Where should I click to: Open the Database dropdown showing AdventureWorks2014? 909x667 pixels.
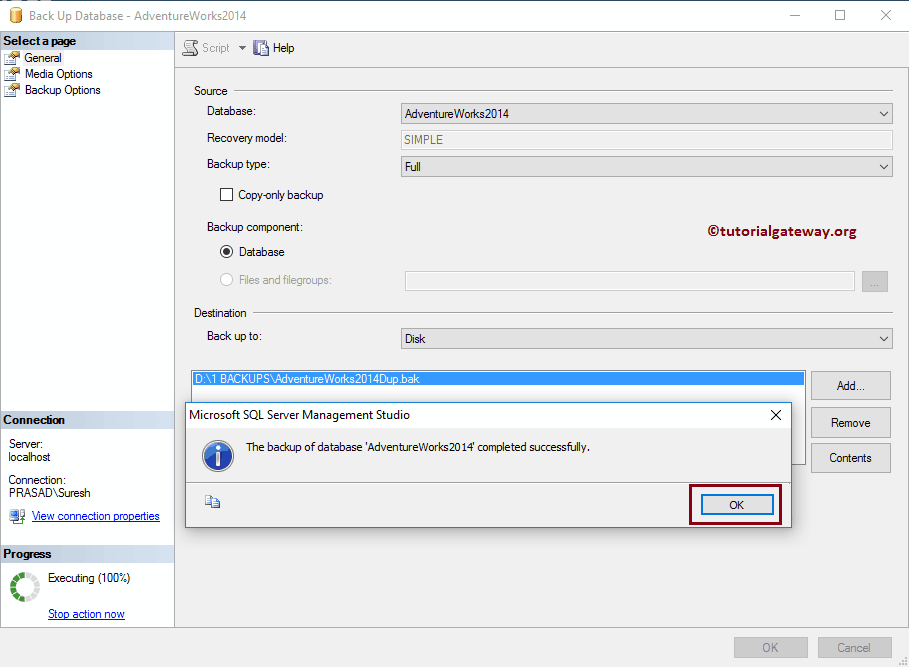646,114
